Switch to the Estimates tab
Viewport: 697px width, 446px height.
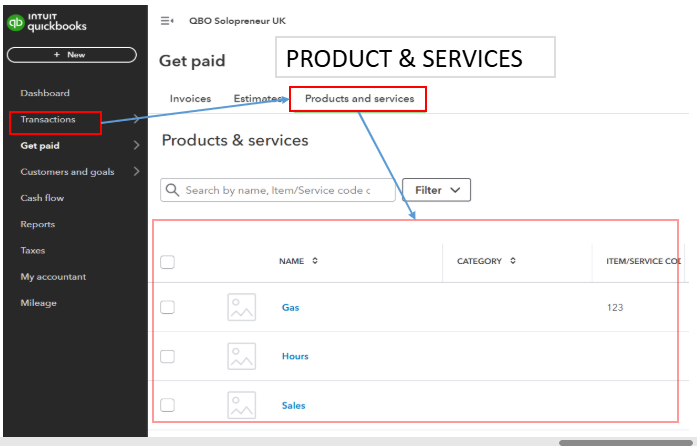point(258,99)
